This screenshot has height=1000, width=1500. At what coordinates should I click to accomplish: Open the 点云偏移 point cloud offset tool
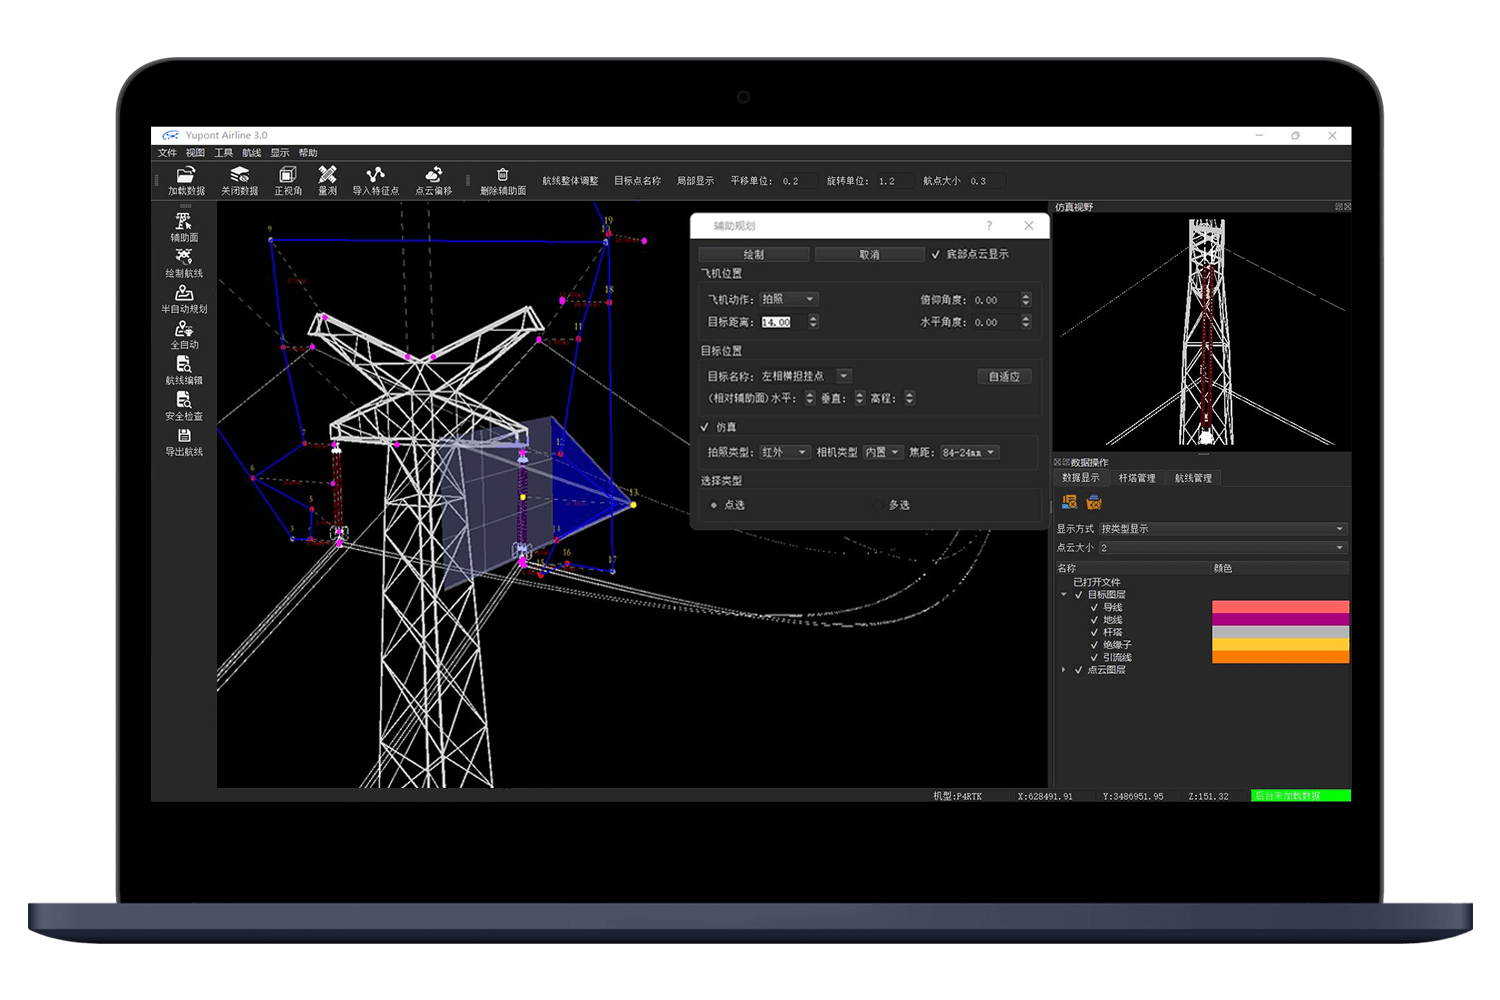click(433, 175)
